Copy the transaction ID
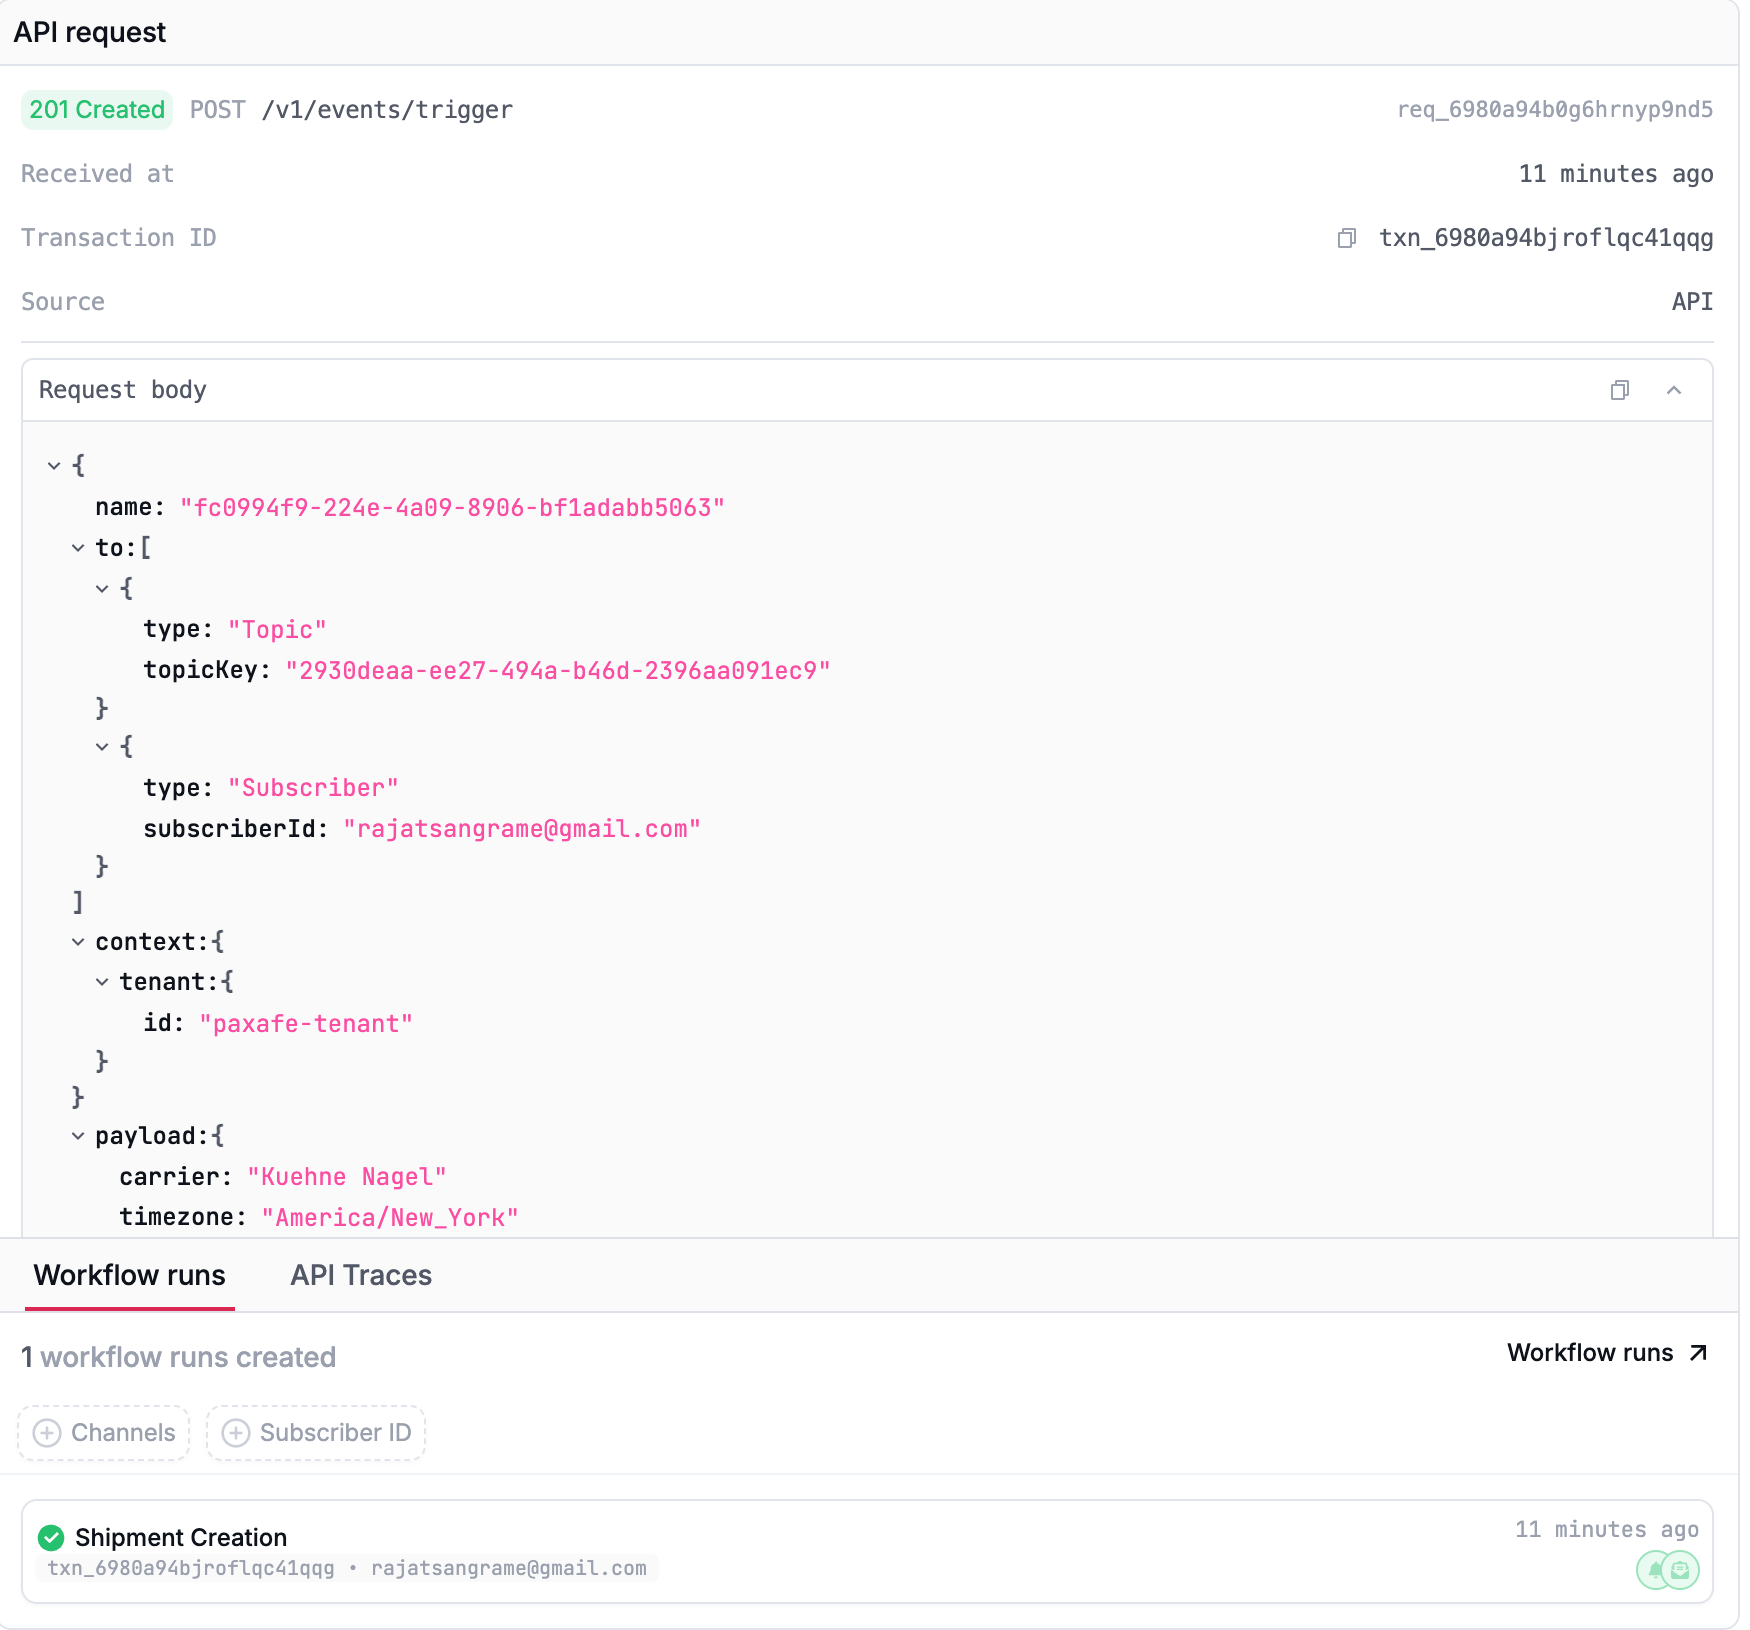This screenshot has width=1750, height=1630. pyautogui.click(x=1347, y=238)
